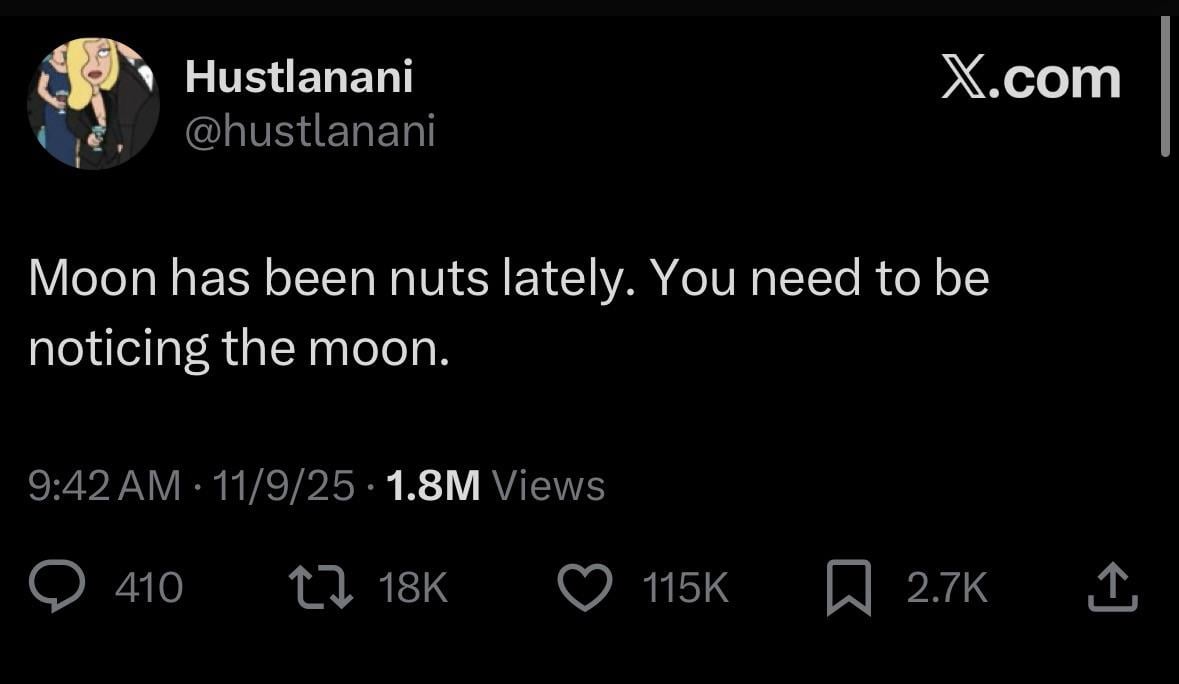1179x684 pixels.
Task: Click the 18K reposts count
Action: [x=413, y=588]
